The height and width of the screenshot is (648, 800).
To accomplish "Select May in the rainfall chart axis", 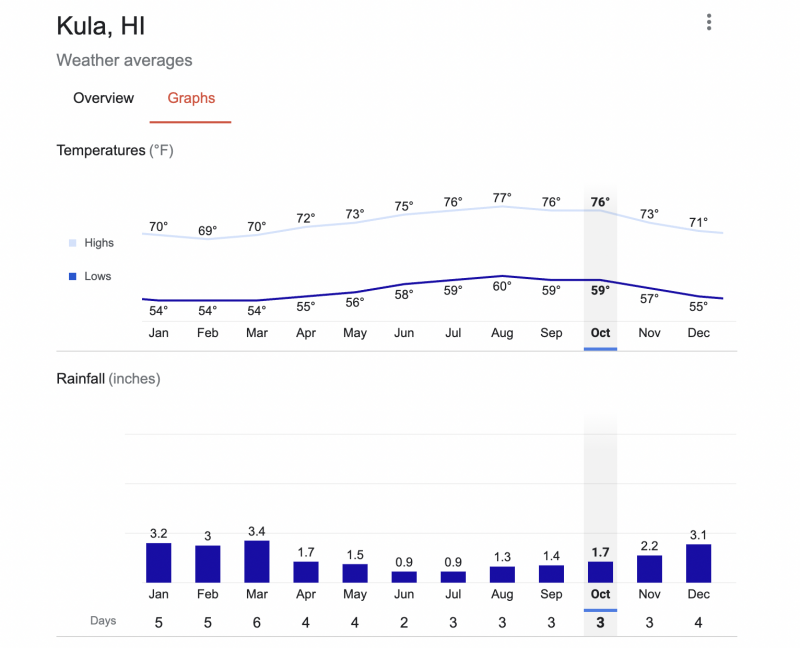I will click(x=355, y=593).
